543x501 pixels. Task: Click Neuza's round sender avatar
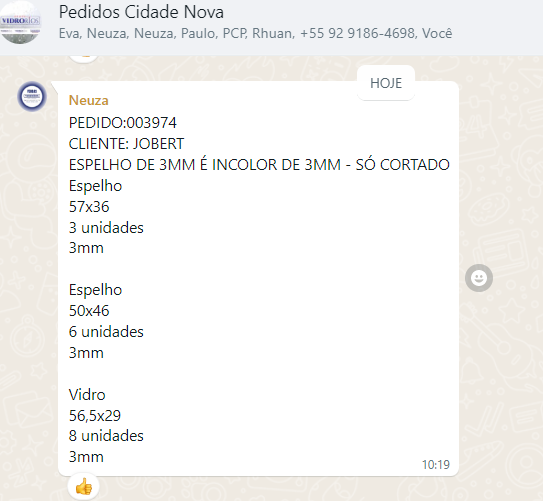32,96
